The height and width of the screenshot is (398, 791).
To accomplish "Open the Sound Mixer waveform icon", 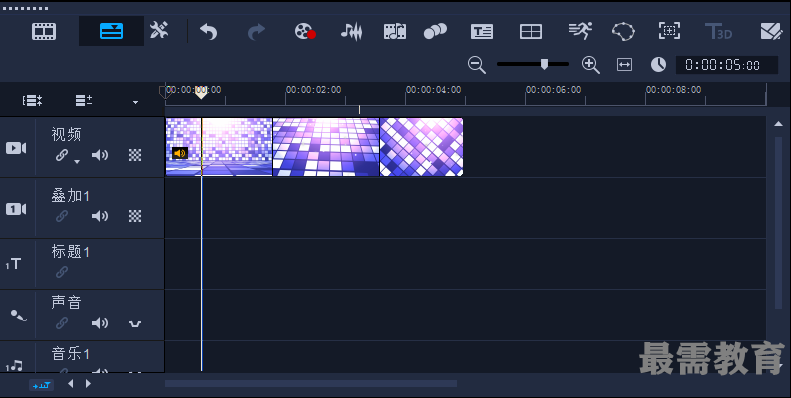I will click(351, 31).
